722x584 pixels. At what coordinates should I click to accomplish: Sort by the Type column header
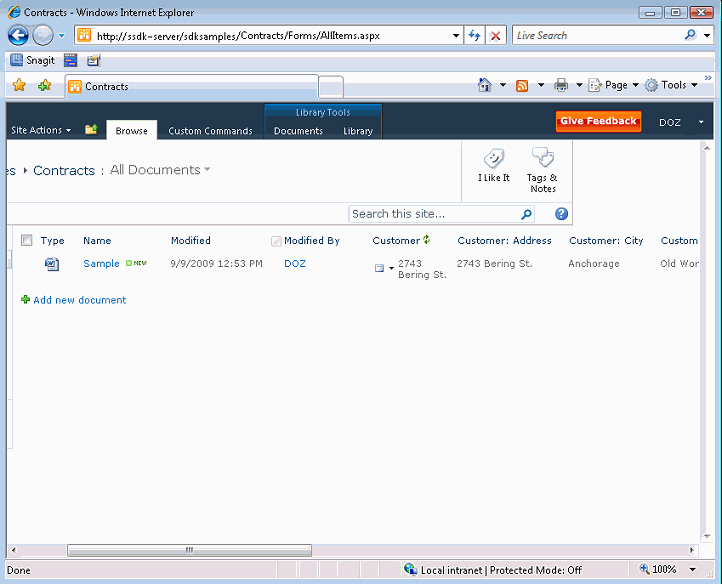[x=52, y=240]
